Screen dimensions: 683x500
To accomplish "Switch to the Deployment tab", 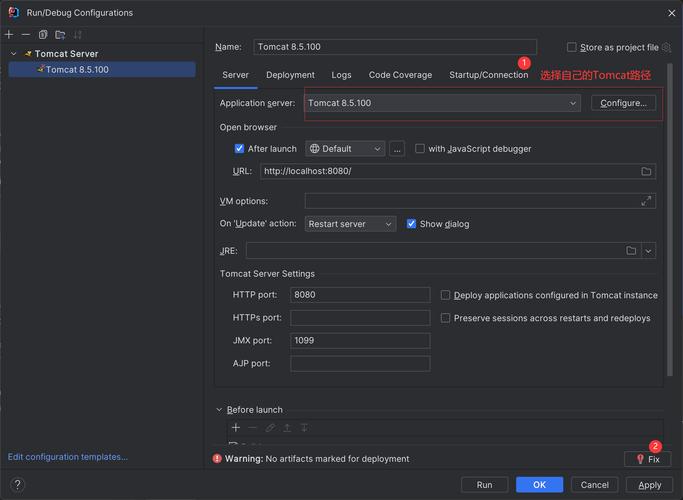I will tap(290, 75).
